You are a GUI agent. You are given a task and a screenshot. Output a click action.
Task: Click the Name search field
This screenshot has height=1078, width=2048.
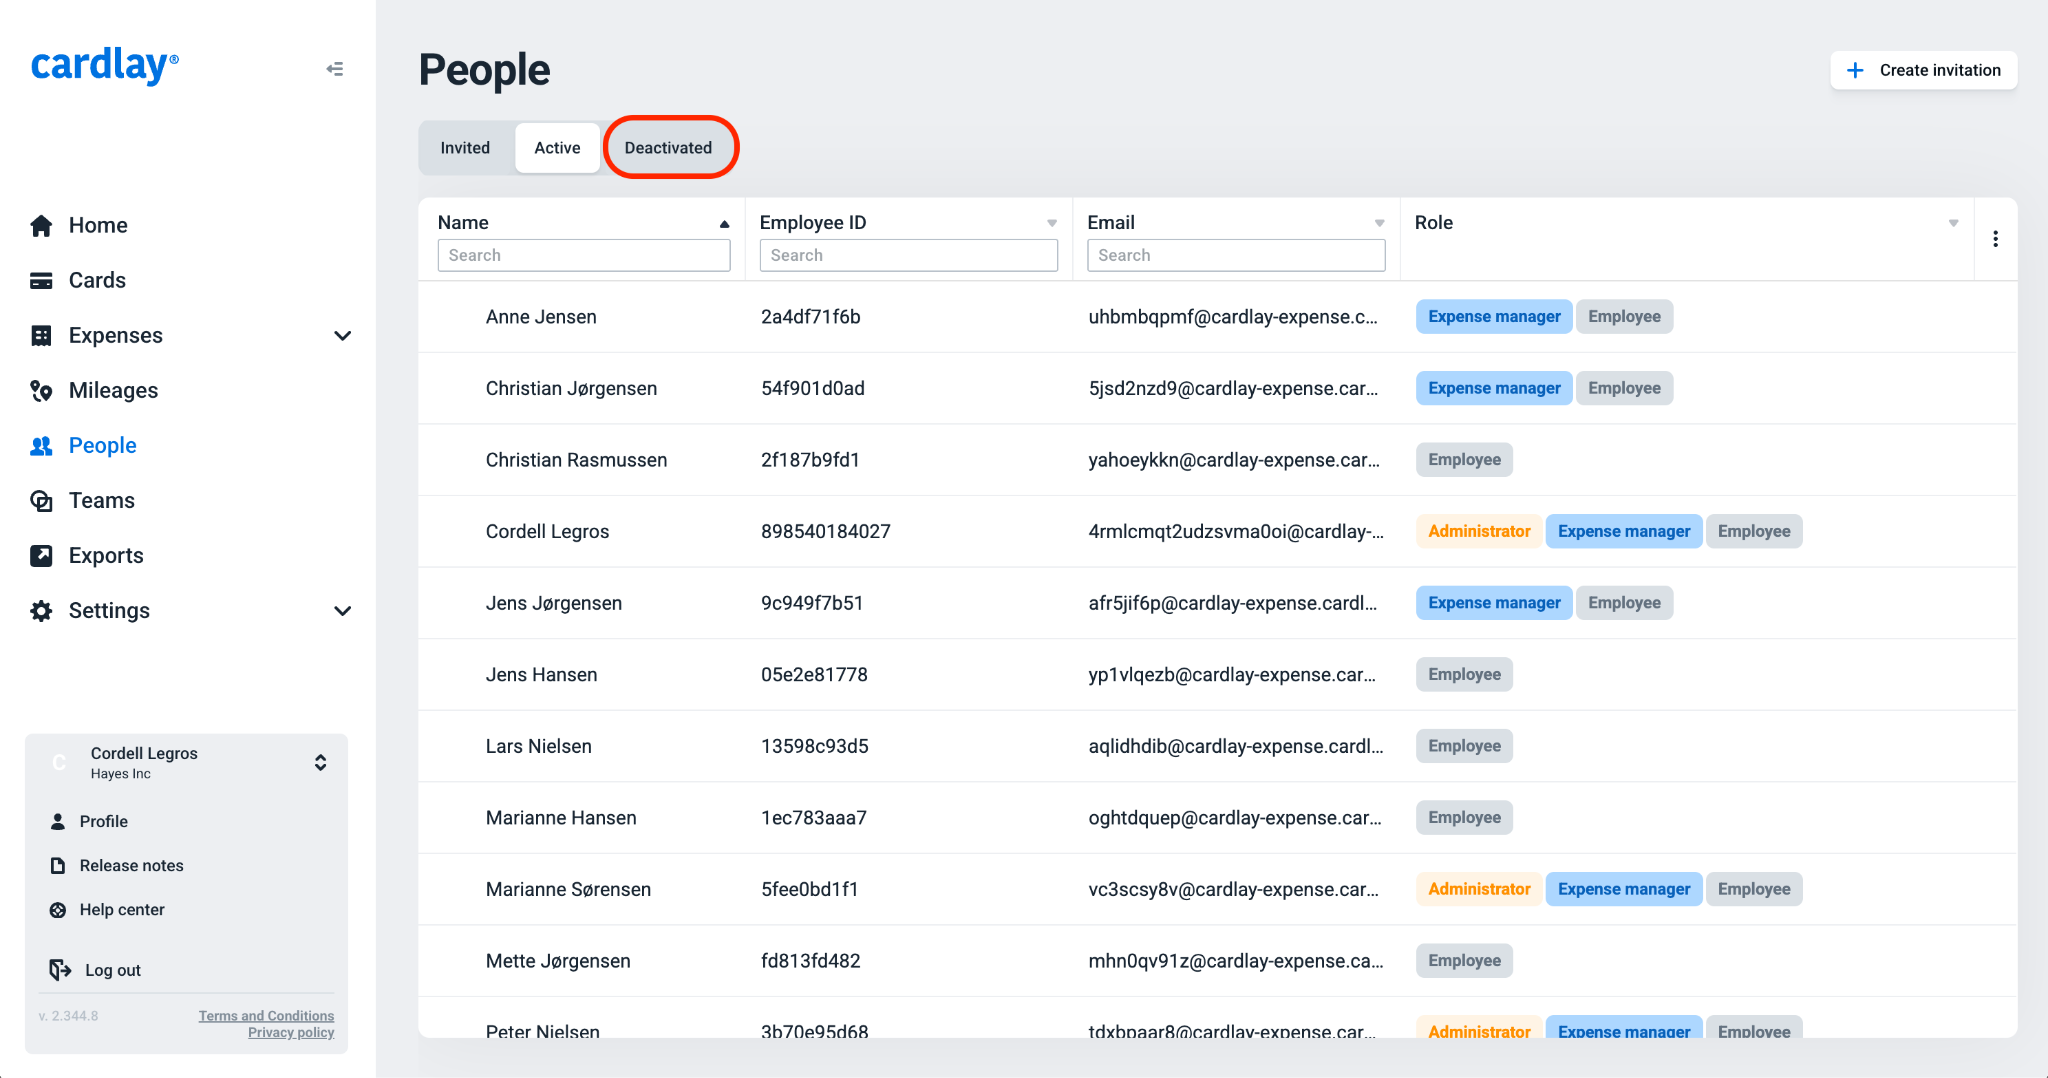point(584,255)
